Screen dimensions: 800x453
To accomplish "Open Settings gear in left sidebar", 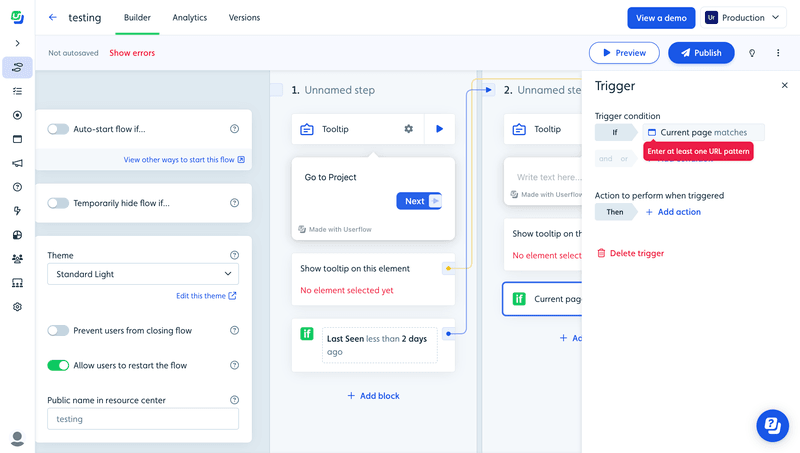I will 17,307.
